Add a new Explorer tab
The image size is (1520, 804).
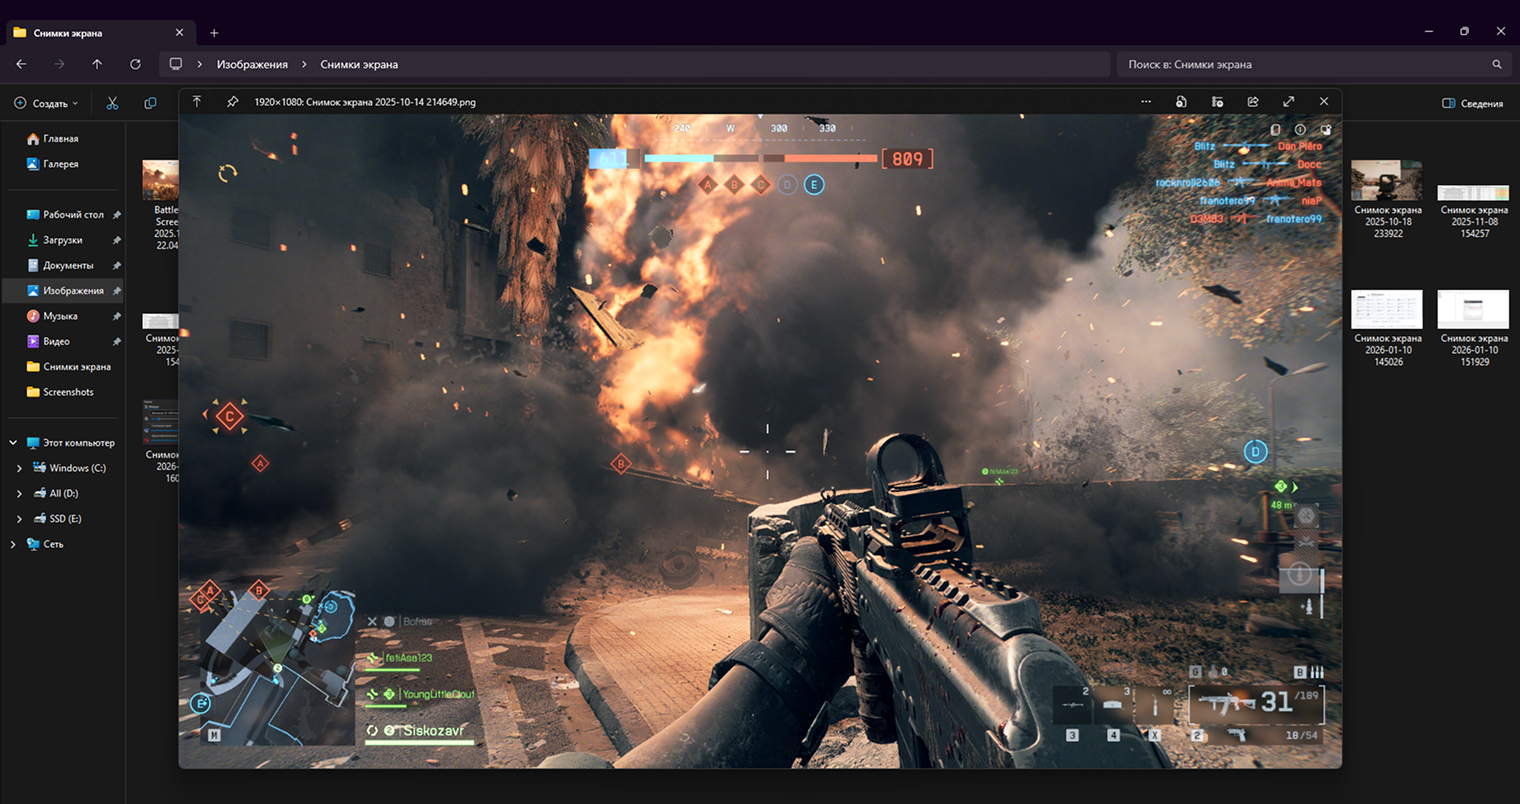tap(214, 33)
